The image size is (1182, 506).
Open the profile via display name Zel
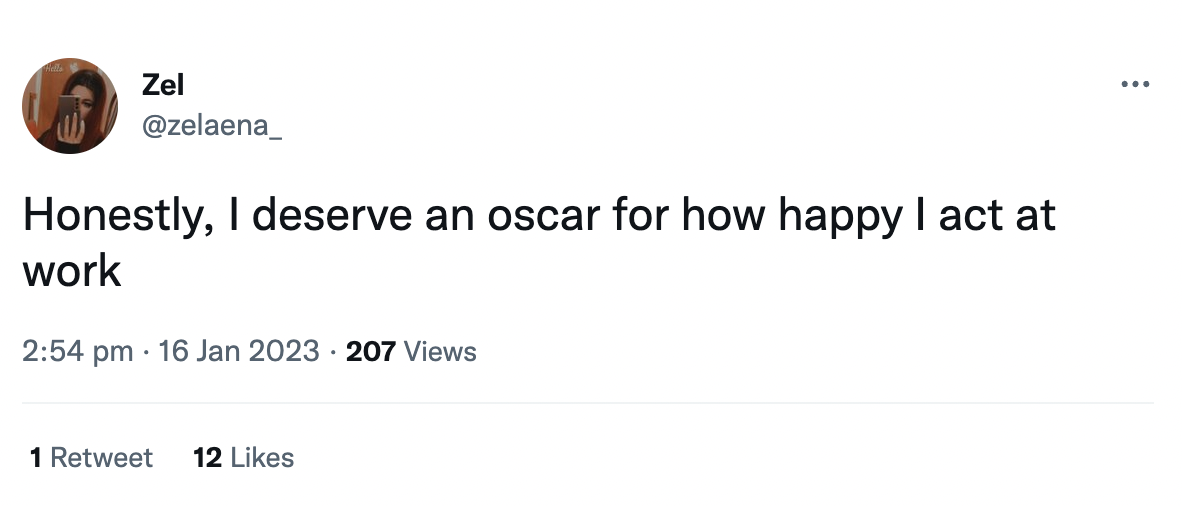pos(164,86)
